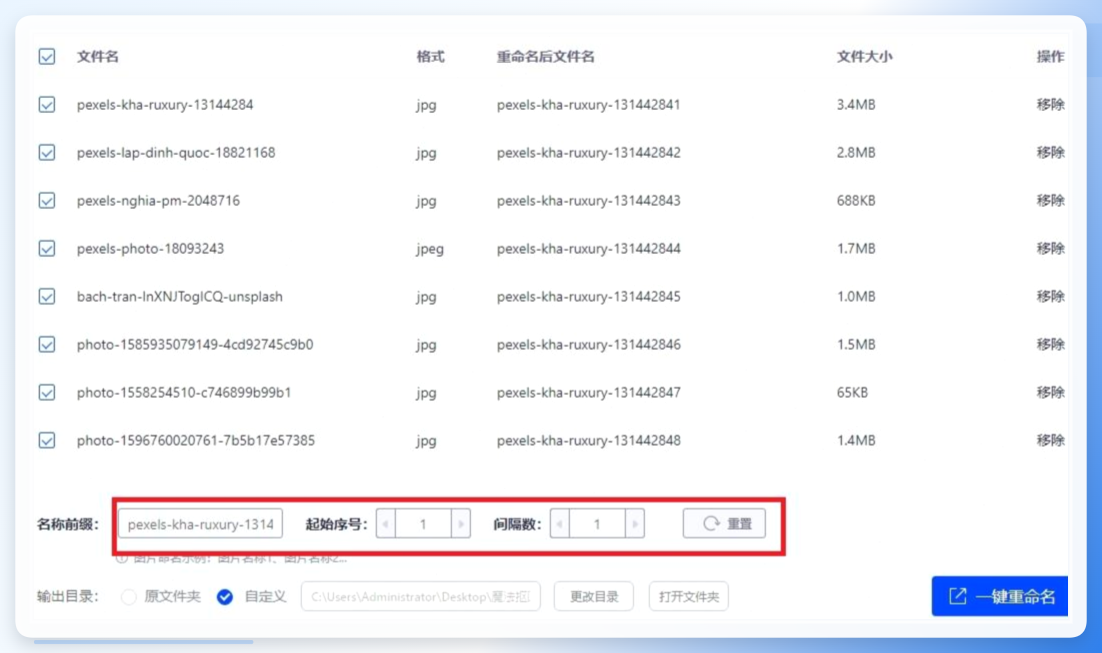
Task: Uncheck the pexels-nghia-pm-2048716 file checkbox
Action: click(x=47, y=200)
